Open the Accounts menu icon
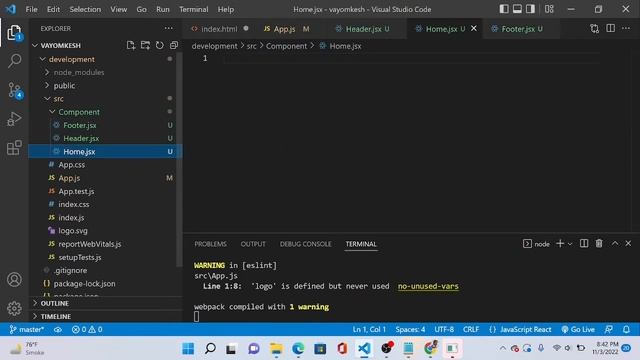The height and width of the screenshot is (360, 640). 14,280
